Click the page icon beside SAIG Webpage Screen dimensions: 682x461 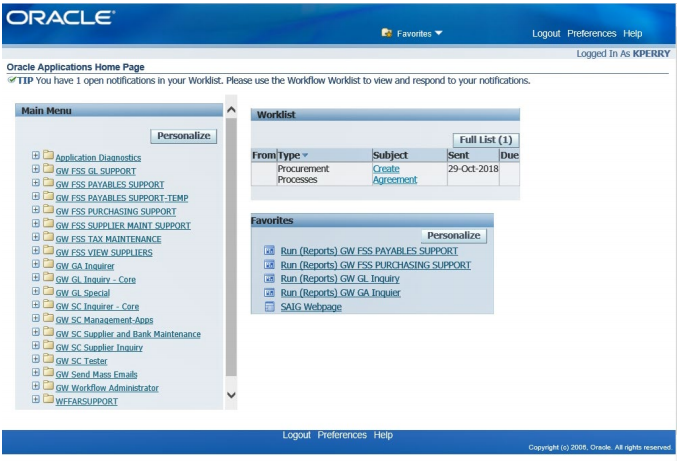[x=270, y=307]
